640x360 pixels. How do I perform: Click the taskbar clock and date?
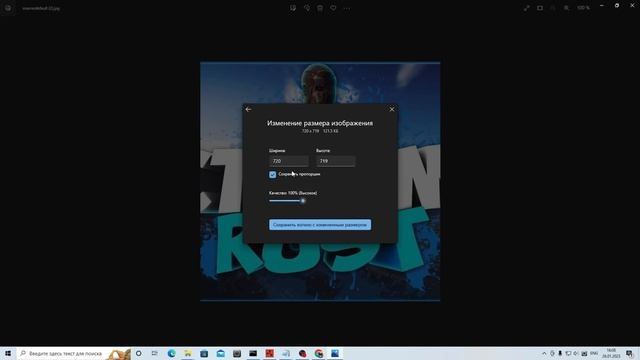point(611,353)
